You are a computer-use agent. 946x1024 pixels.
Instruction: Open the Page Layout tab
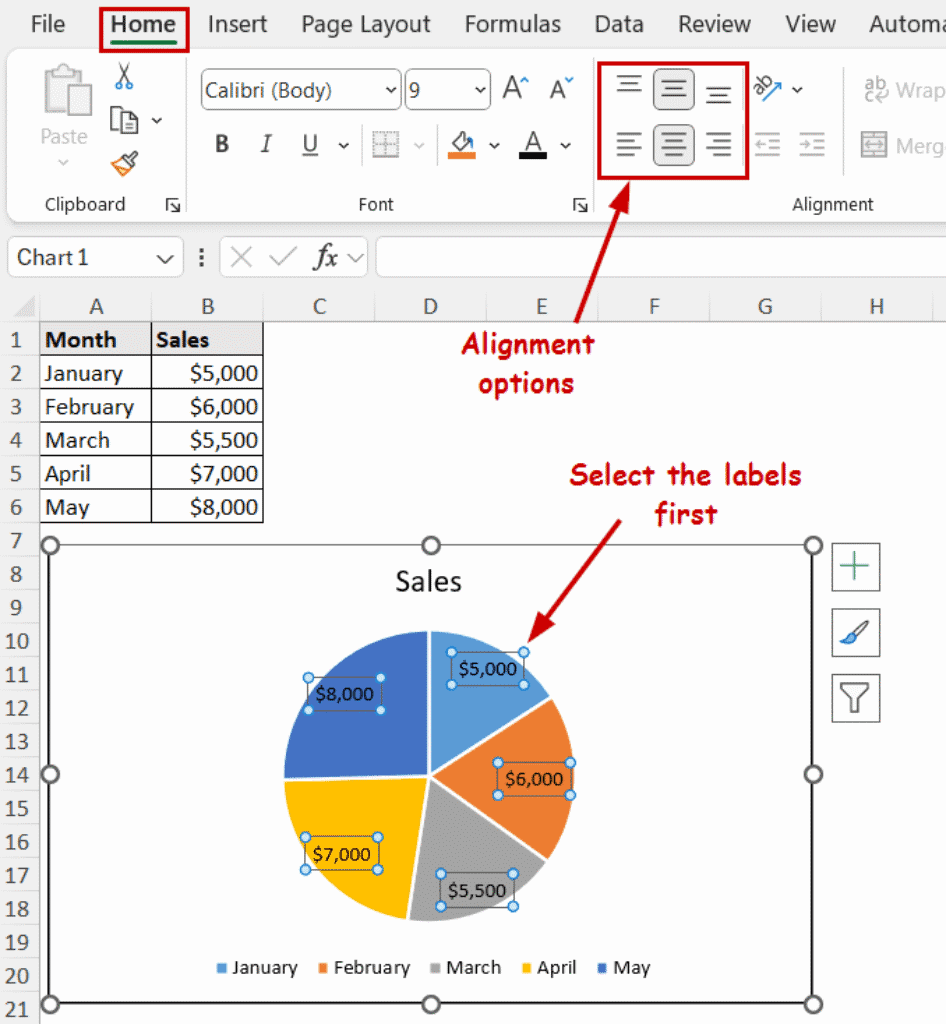365,25
